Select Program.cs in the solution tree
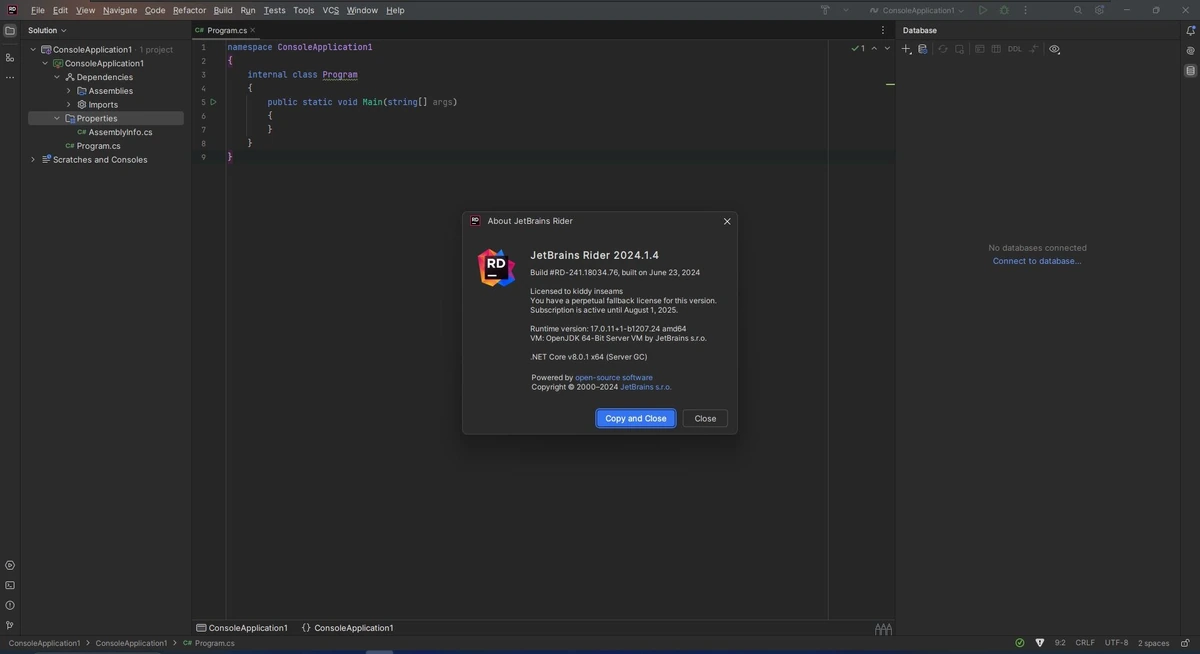The height and width of the screenshot is (654, 1200). tap(98, 146)
